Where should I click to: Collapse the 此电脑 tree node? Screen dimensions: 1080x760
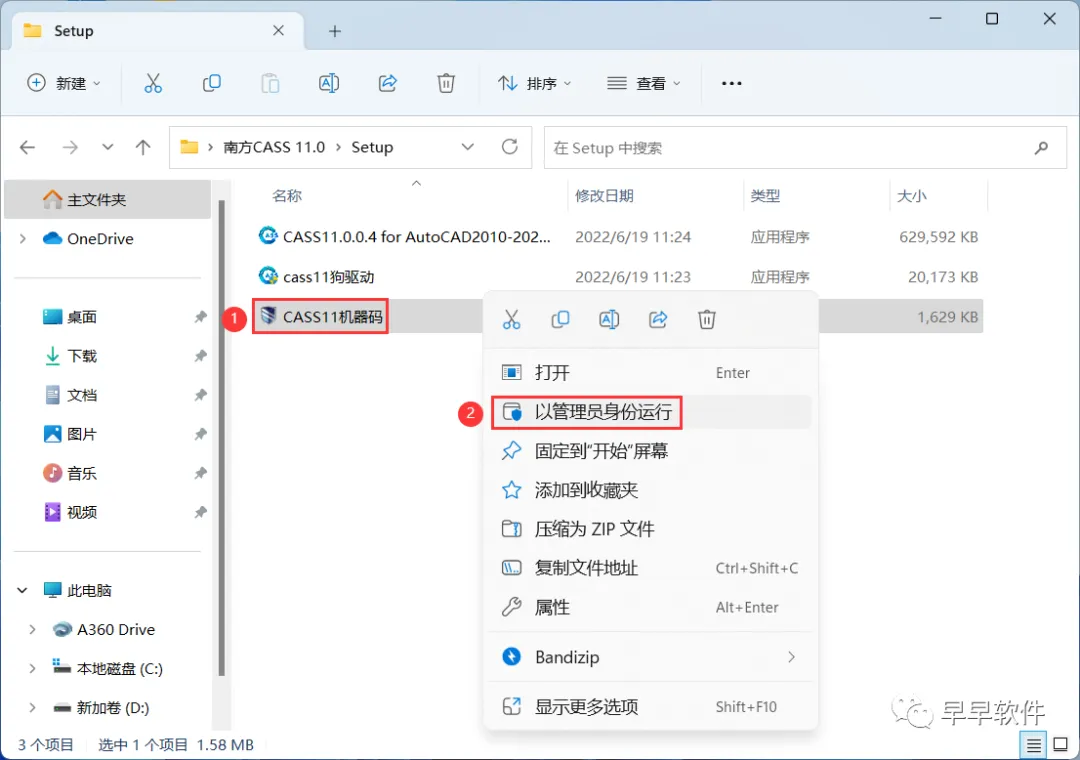coord(23,590)
